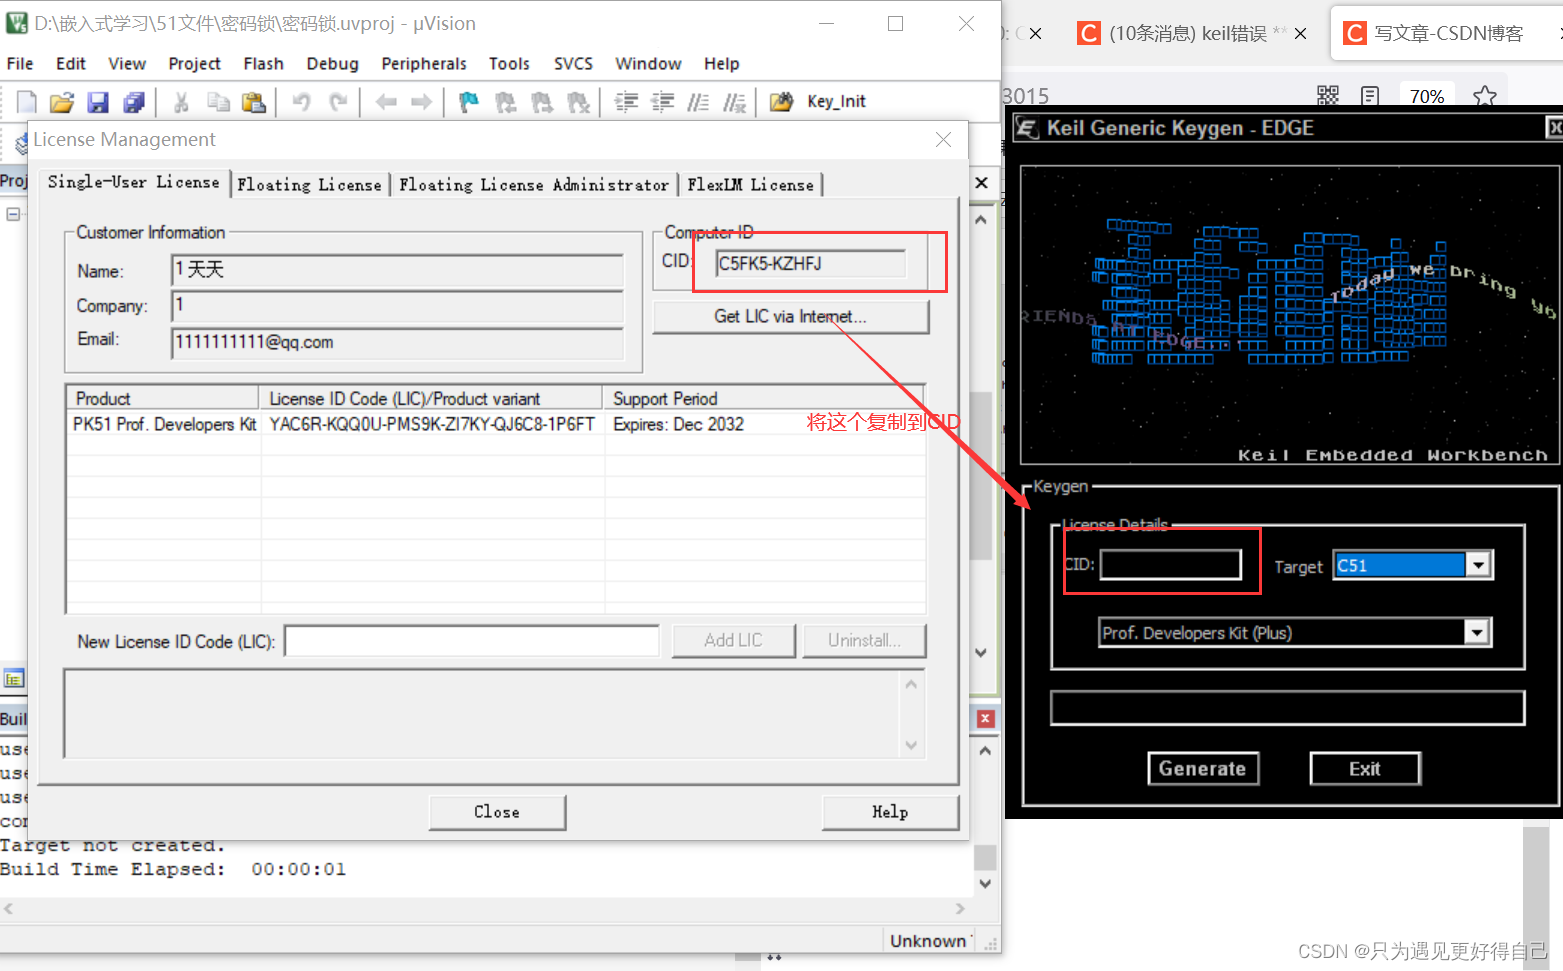Click the Help button in License Management
This screenshot has width=1563, height=971.
click(890, 812)
